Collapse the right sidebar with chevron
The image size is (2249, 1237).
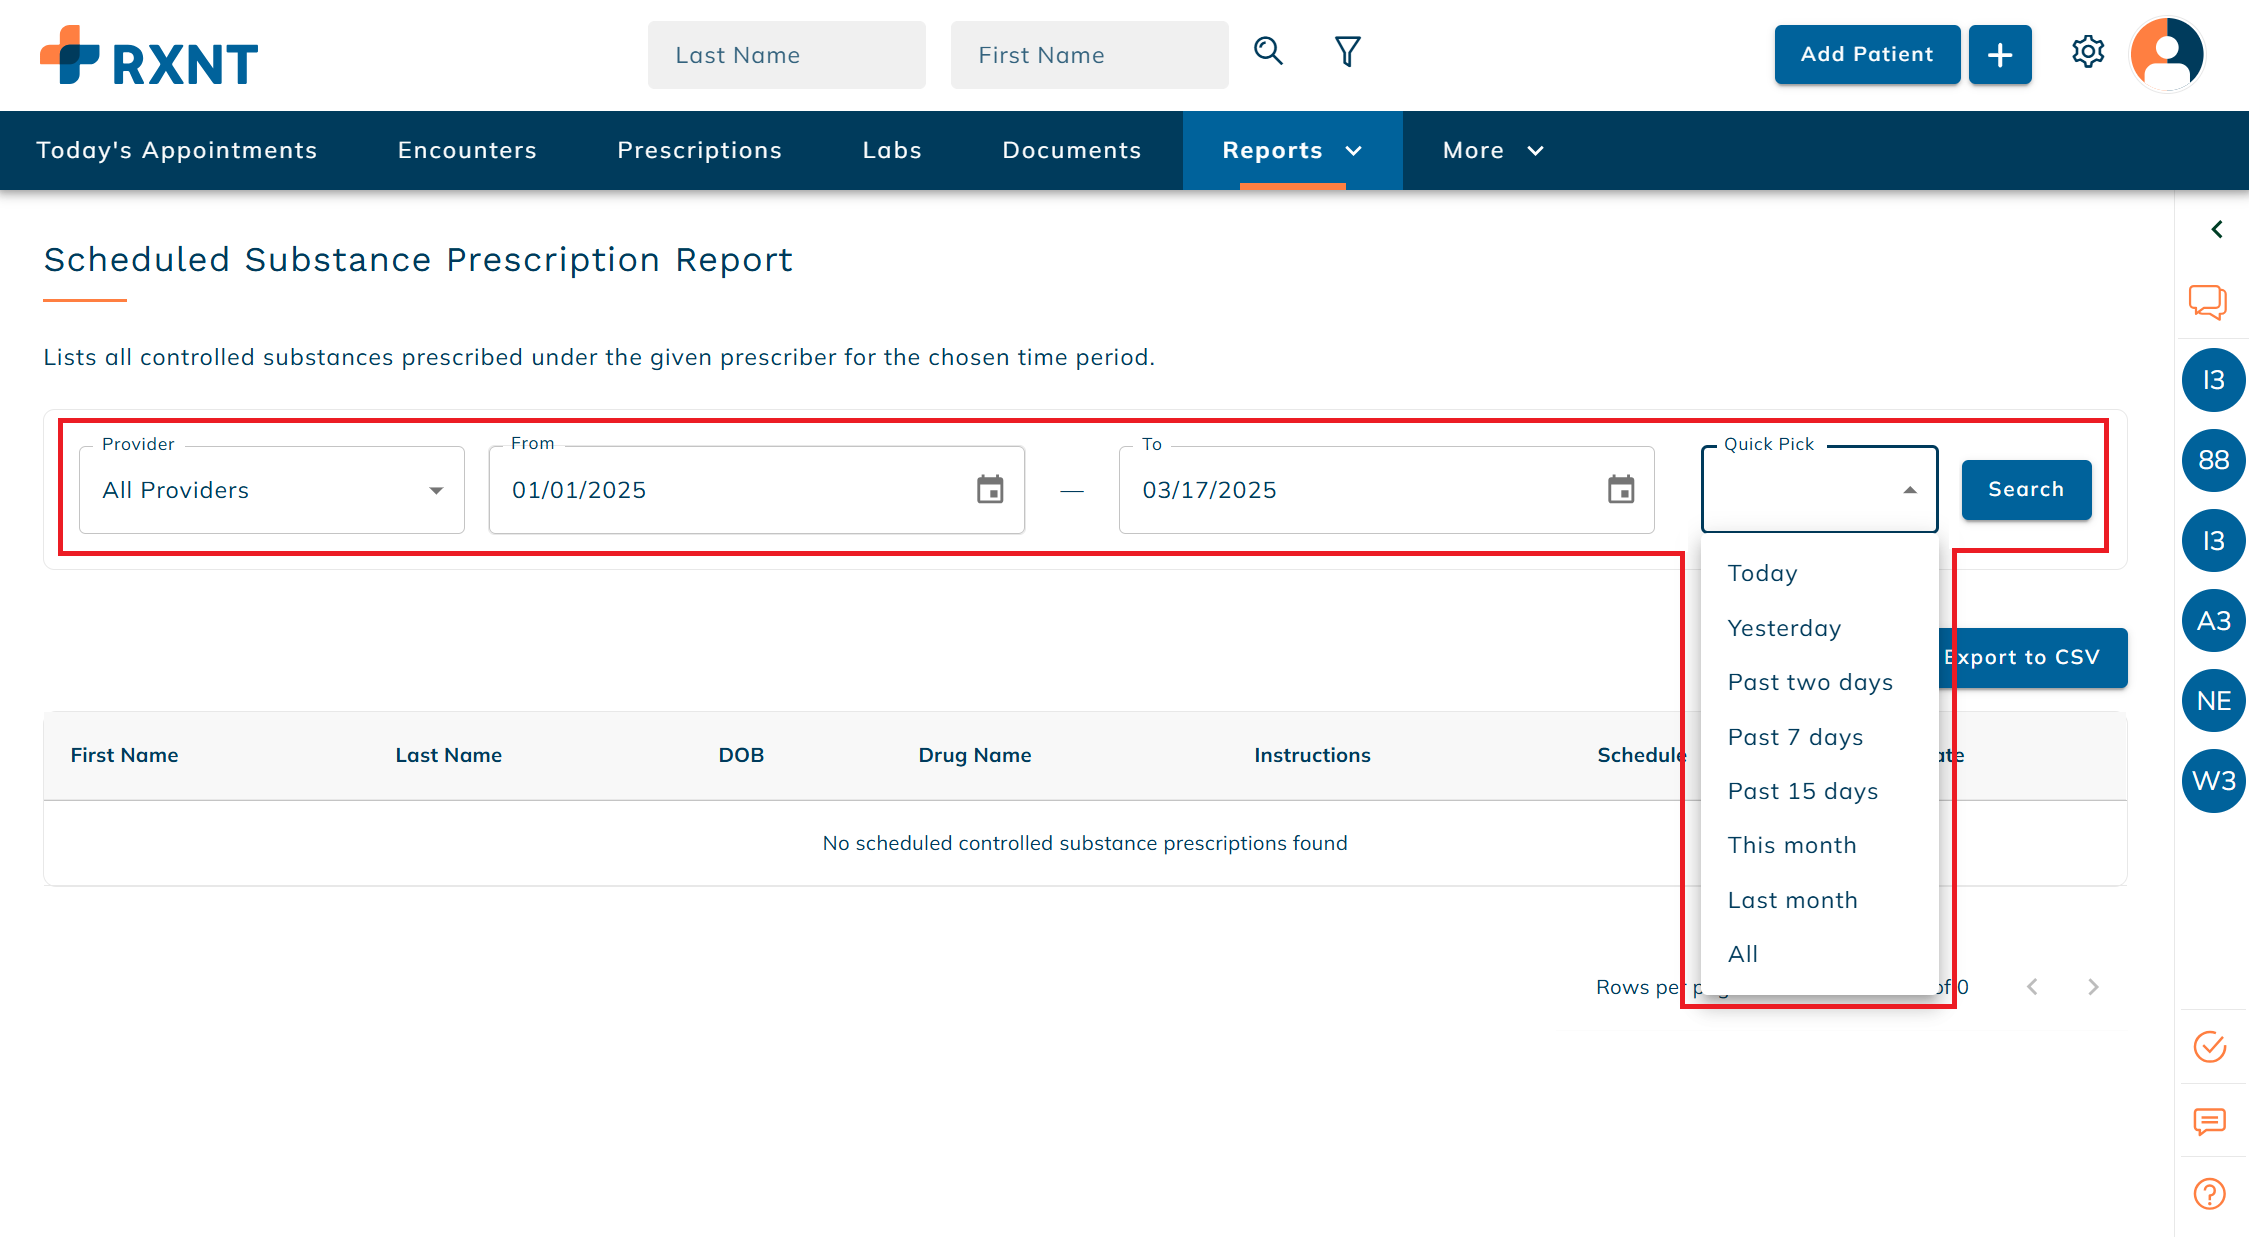(x=2216, y=230)
